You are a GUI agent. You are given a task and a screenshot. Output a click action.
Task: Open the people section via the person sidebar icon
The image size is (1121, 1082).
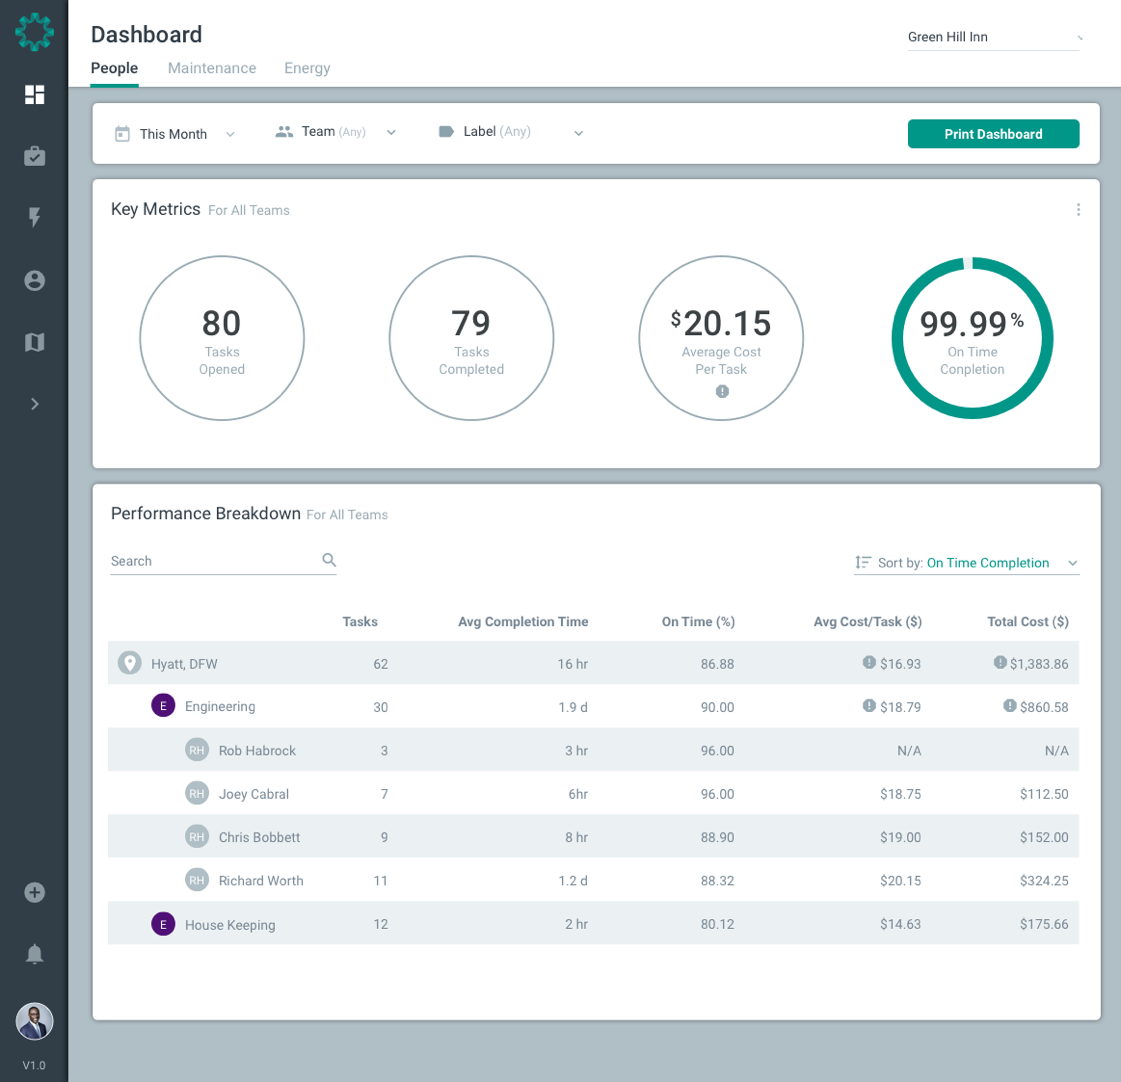[34, 281]
